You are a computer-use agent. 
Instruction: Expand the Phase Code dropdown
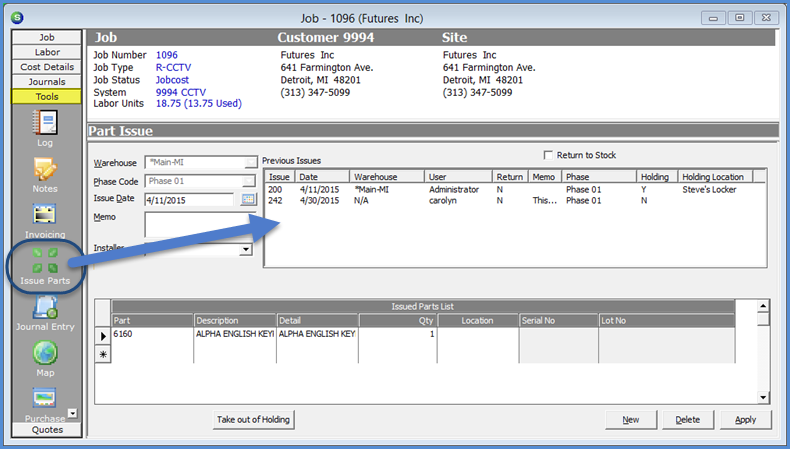[x=249, y=181]
